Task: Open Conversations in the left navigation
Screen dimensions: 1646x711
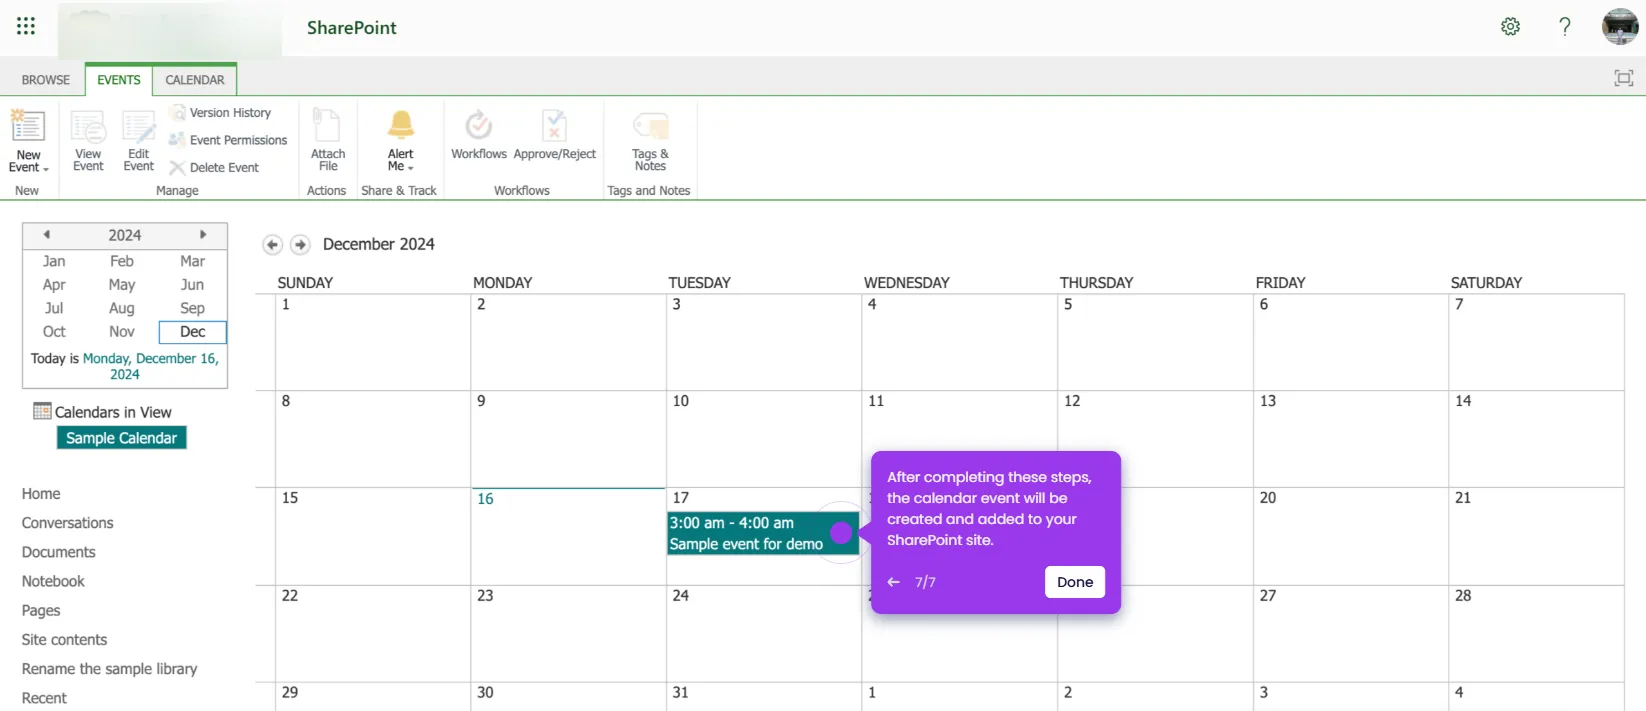Action: (68, 523)
